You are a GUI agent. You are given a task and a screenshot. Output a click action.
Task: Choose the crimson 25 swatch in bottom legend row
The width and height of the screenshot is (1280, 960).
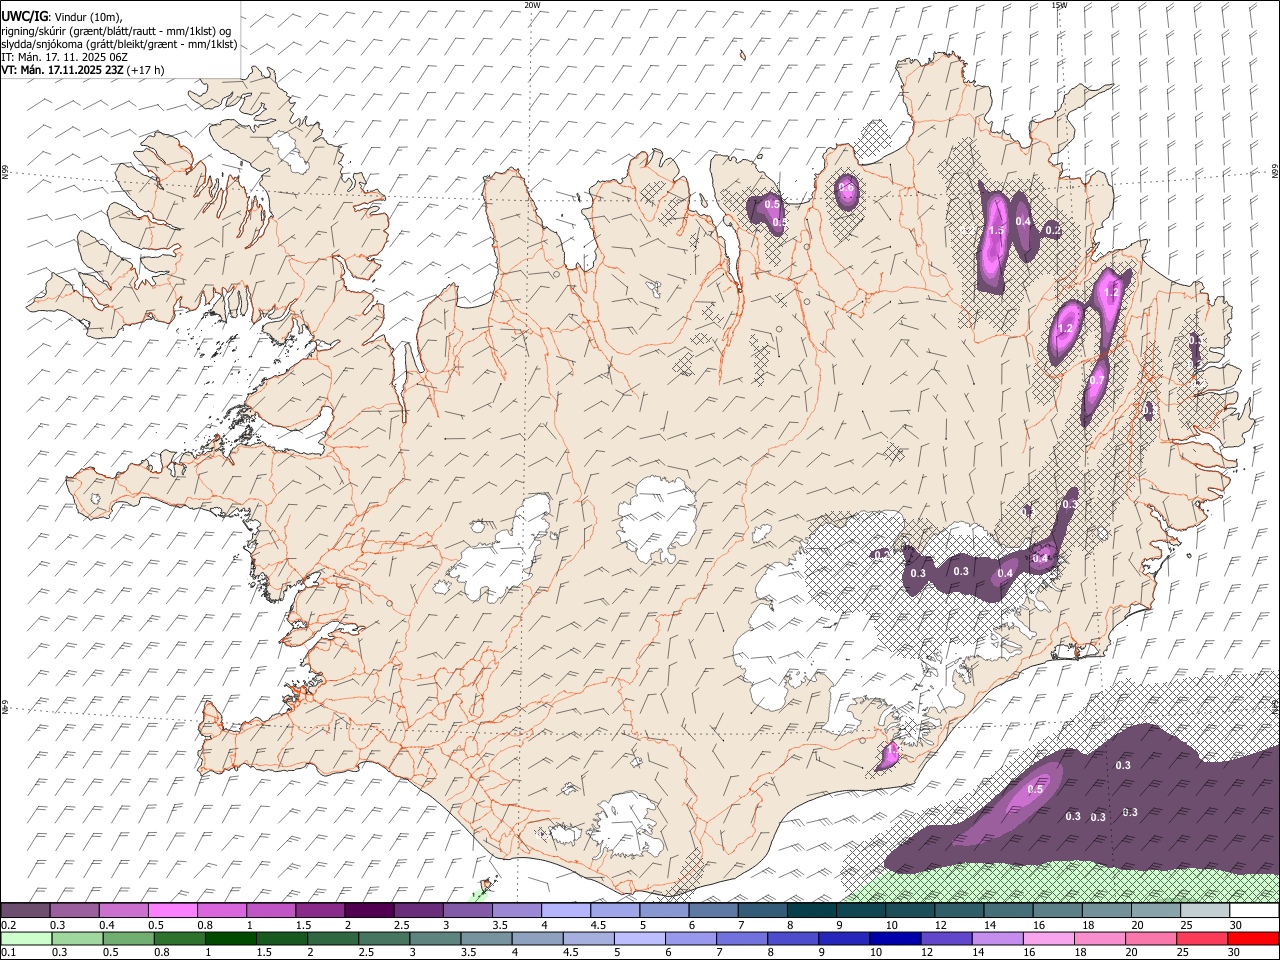(x=1202, y=939)
